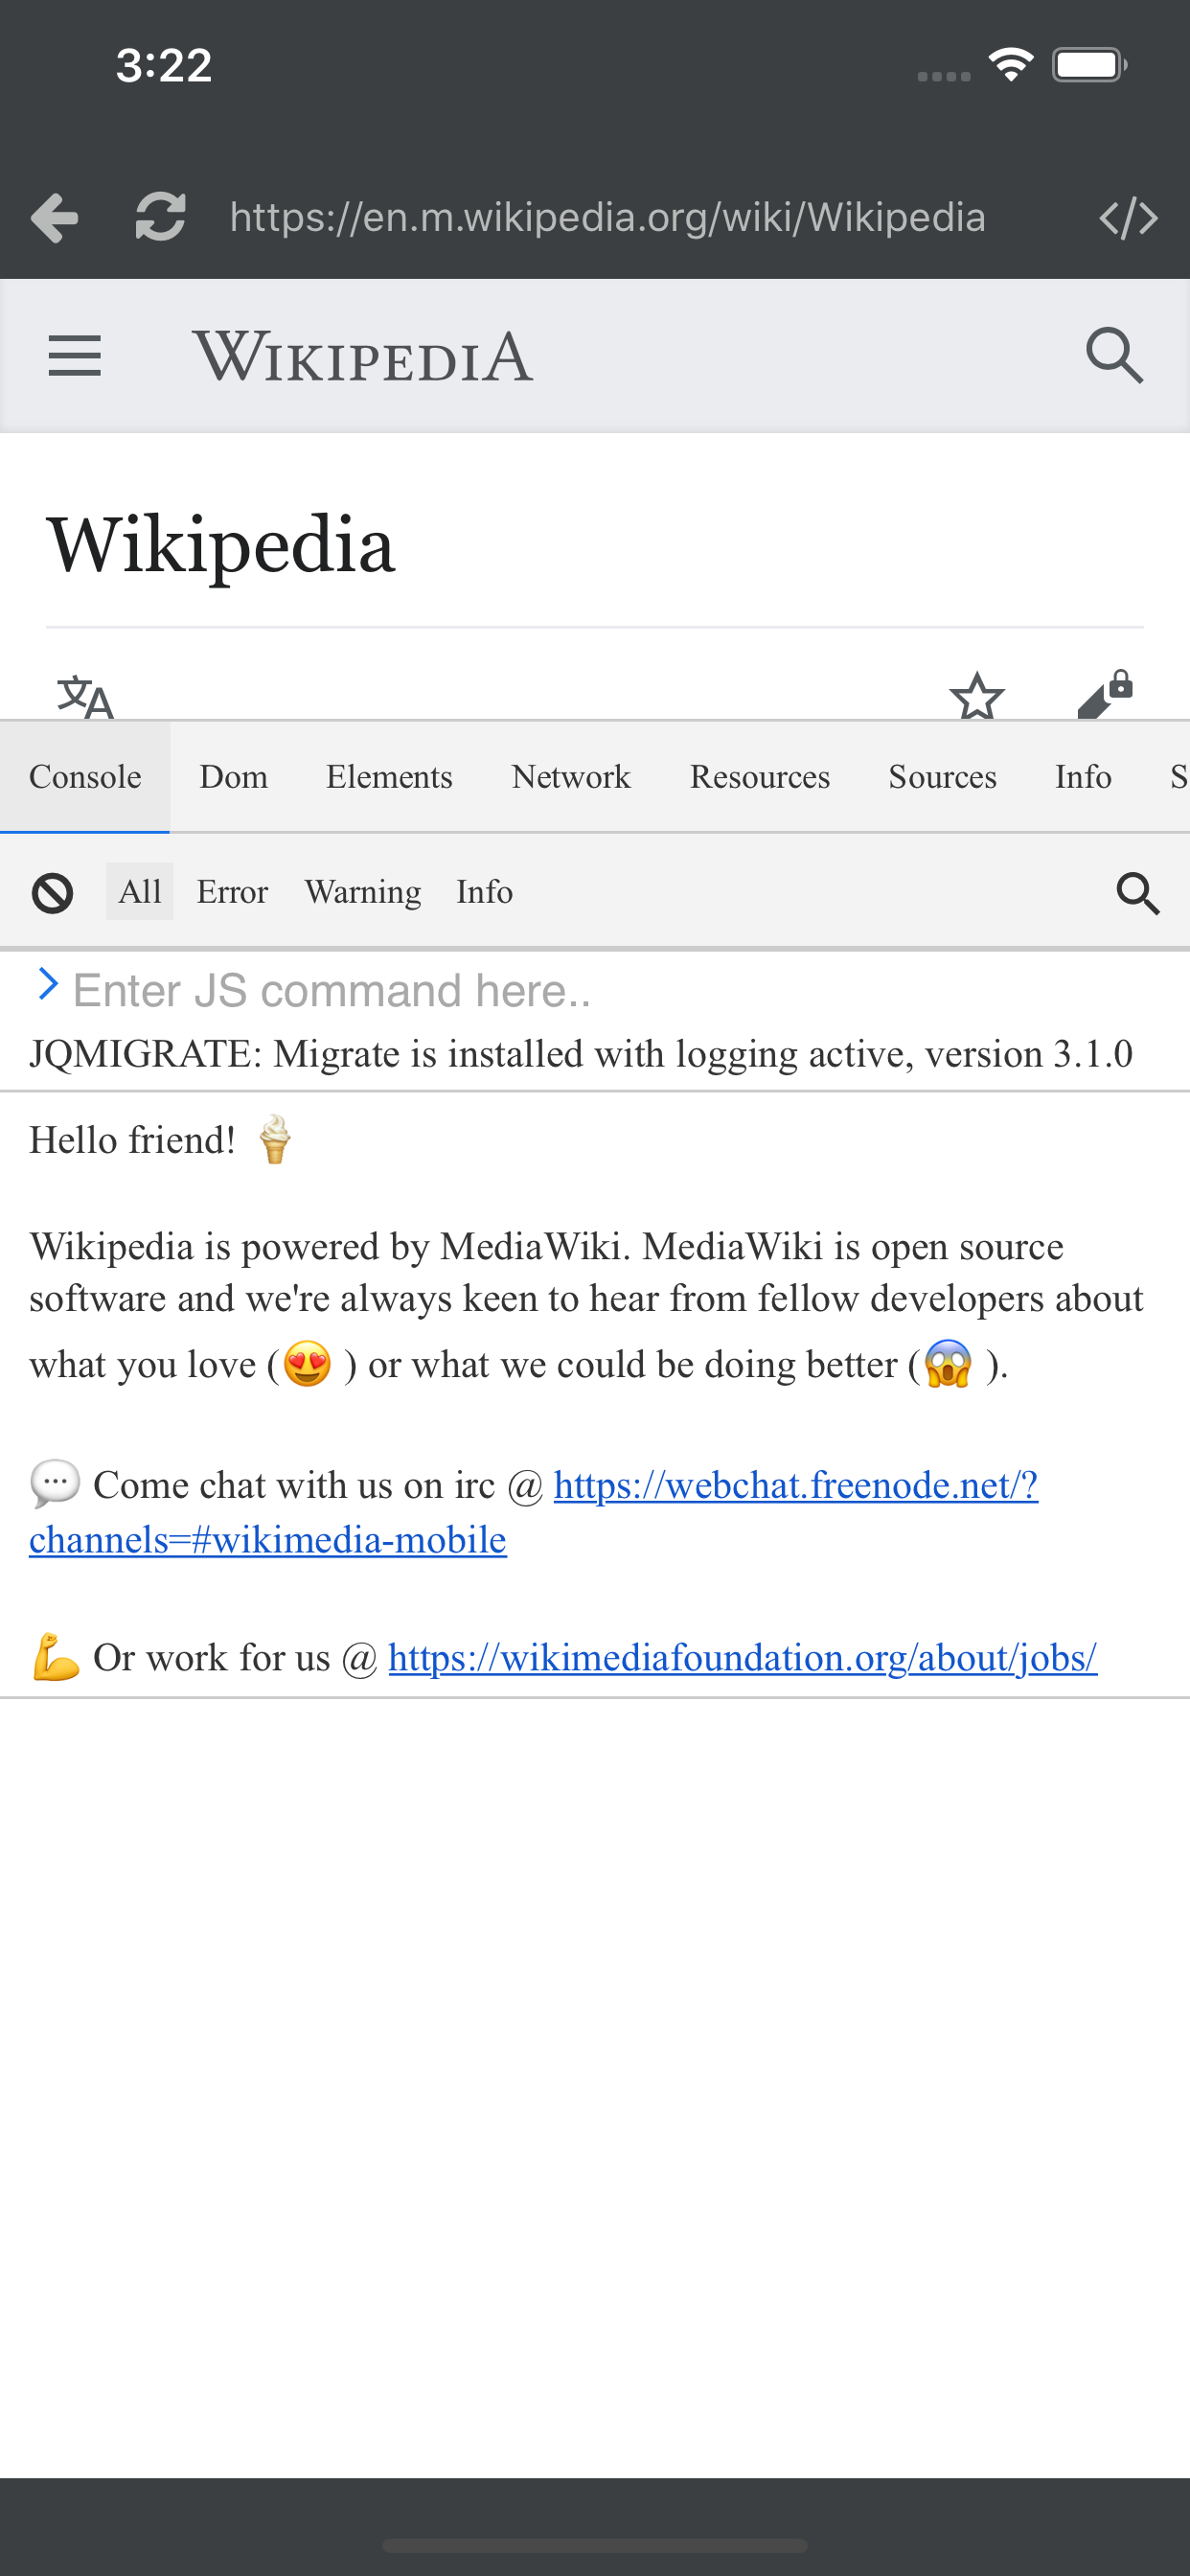Open the Resources tab
The width and height of the screenshot is (1190, 2576).
(760, 777)
